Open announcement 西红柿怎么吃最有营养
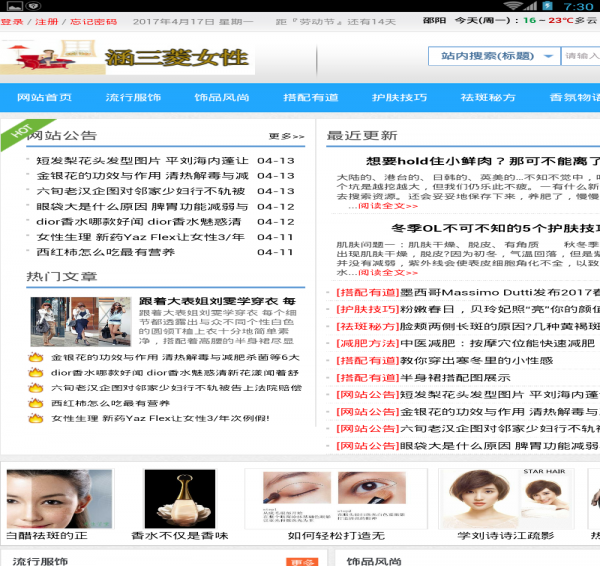This screenshot has width=600, height=566. [106, 252]
